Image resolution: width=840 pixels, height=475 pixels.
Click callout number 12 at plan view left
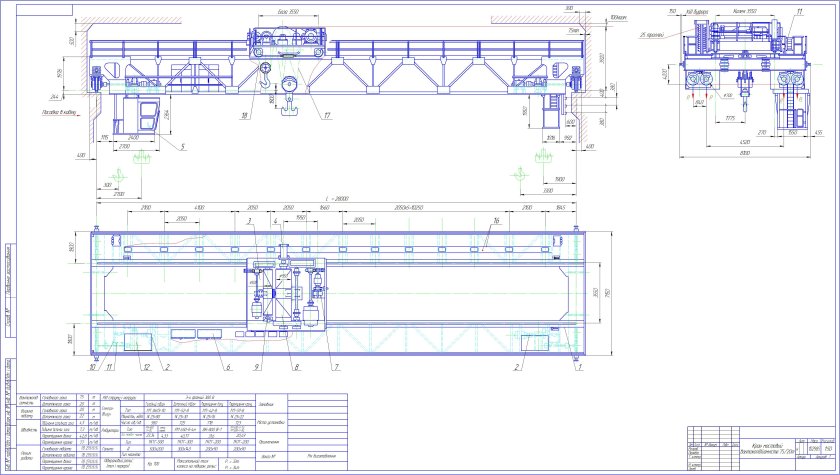click(145, 367)
